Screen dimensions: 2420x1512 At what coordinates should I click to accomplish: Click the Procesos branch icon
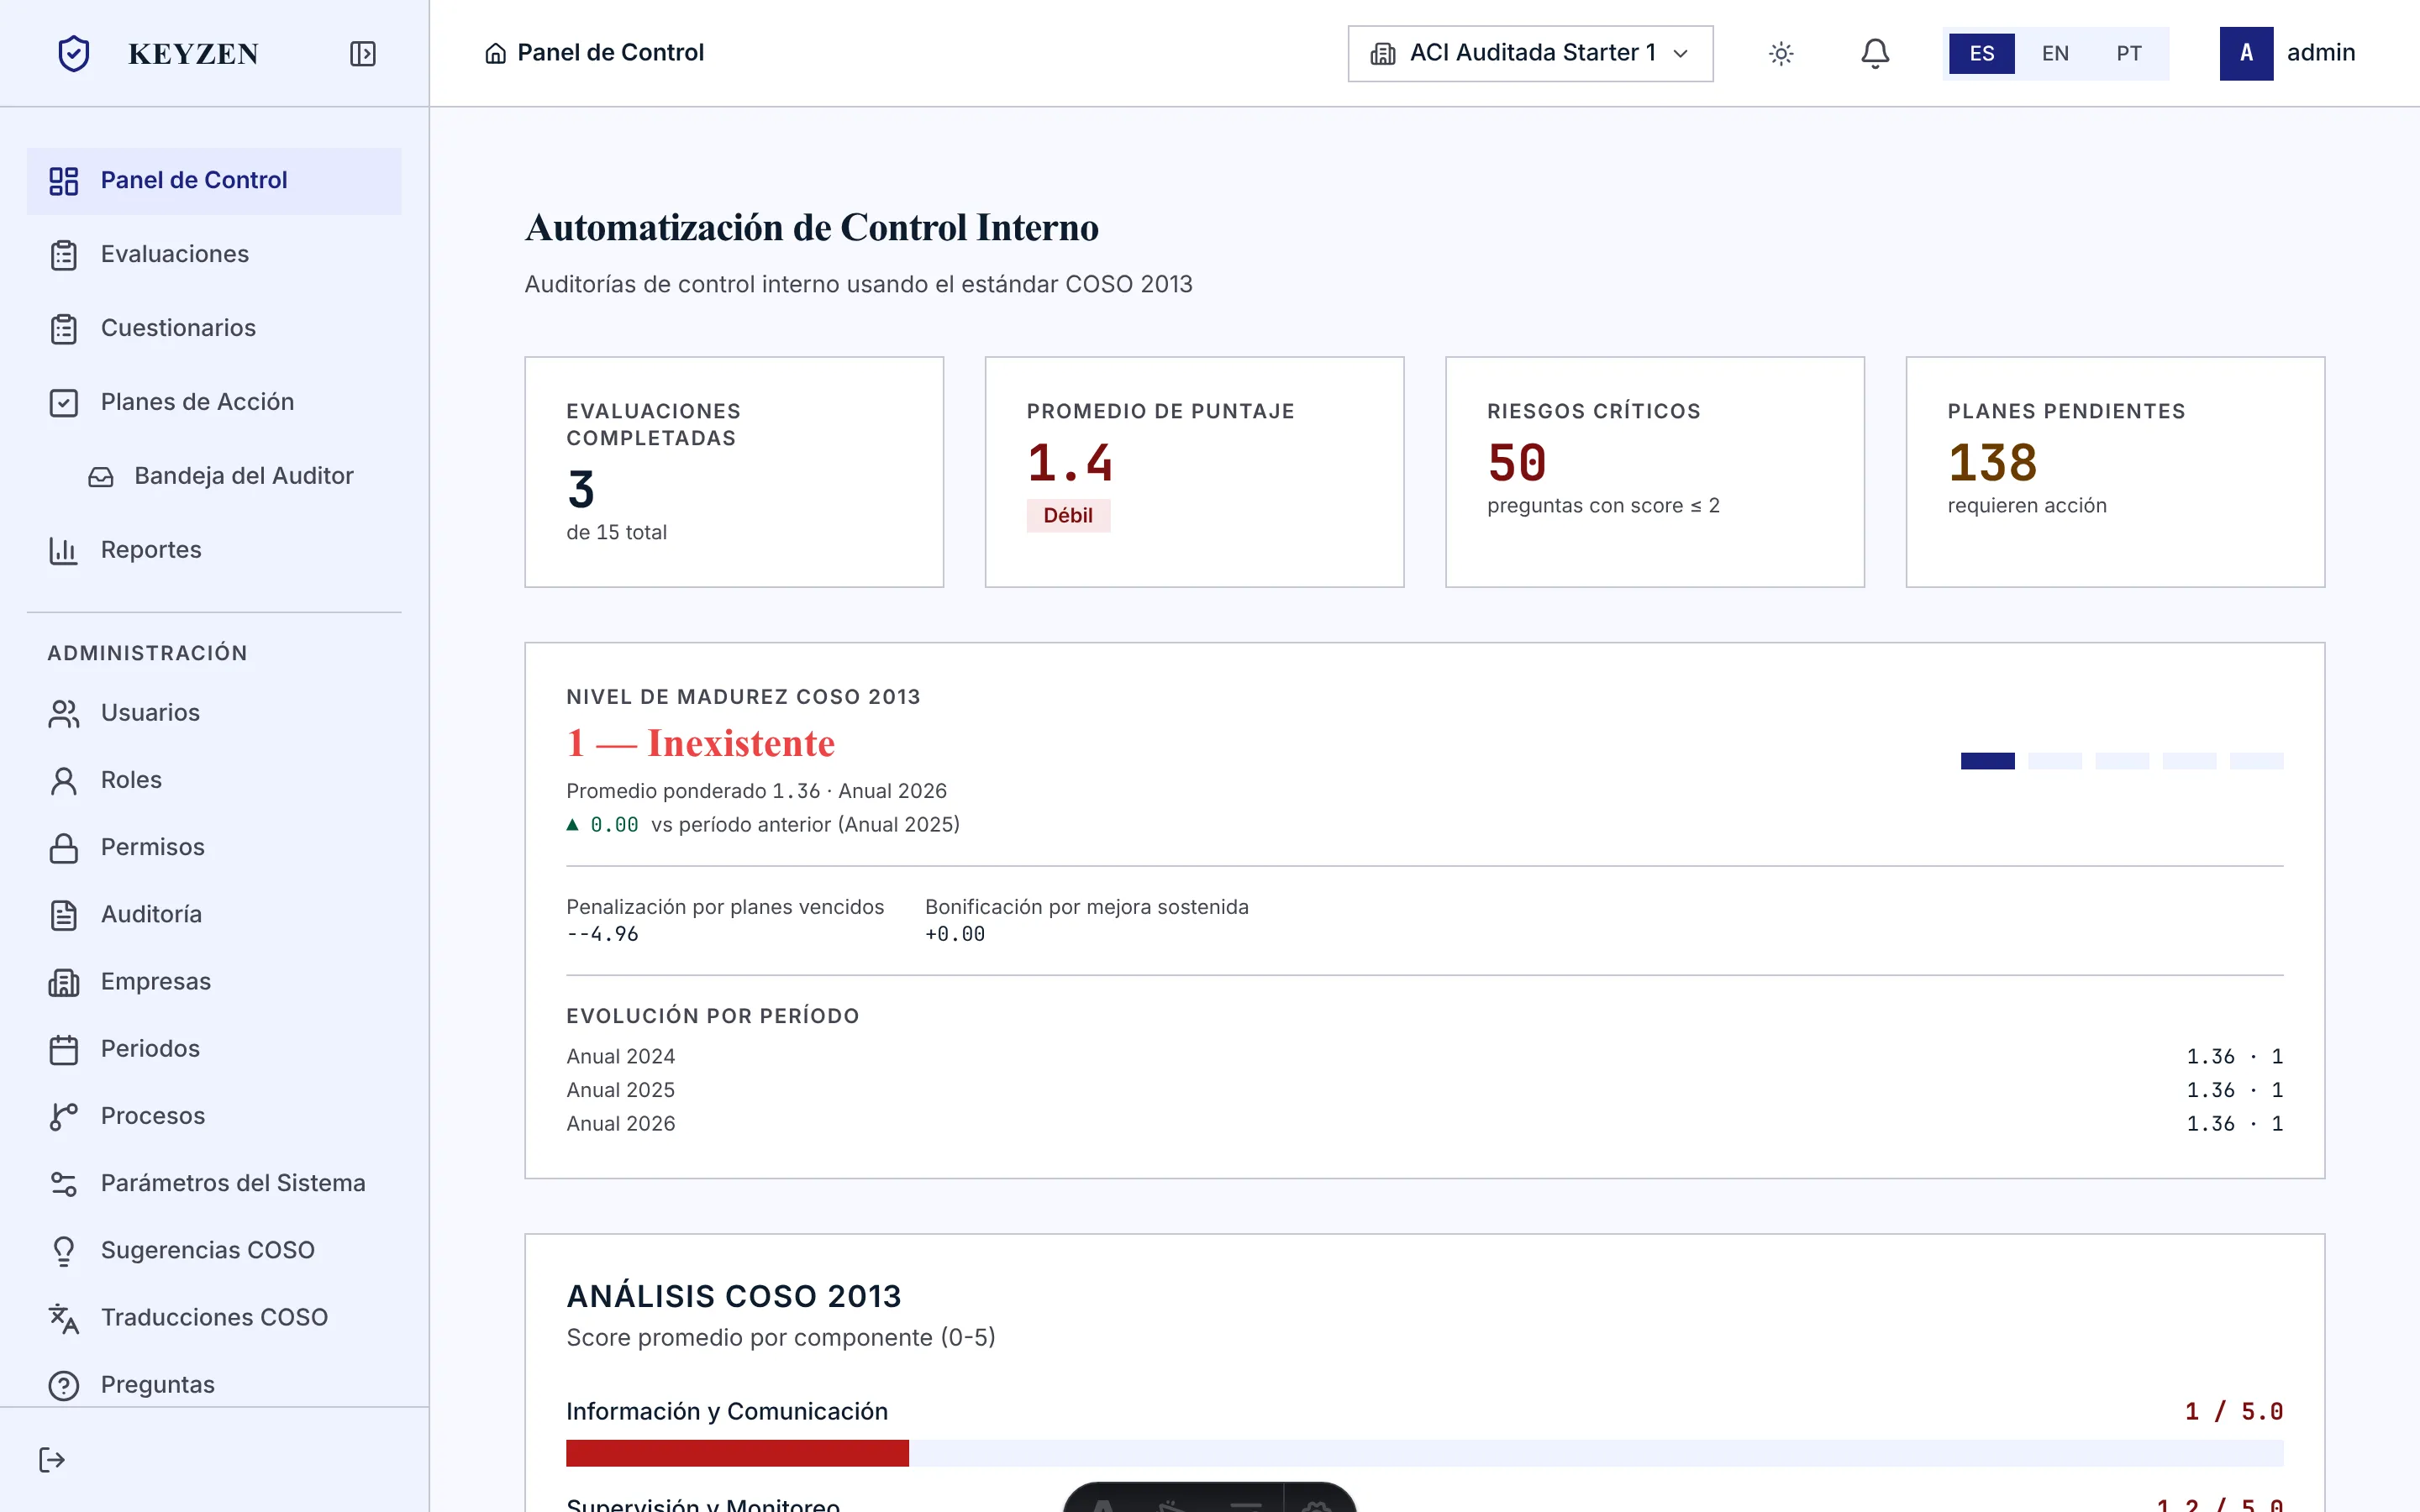(64, 1116)
